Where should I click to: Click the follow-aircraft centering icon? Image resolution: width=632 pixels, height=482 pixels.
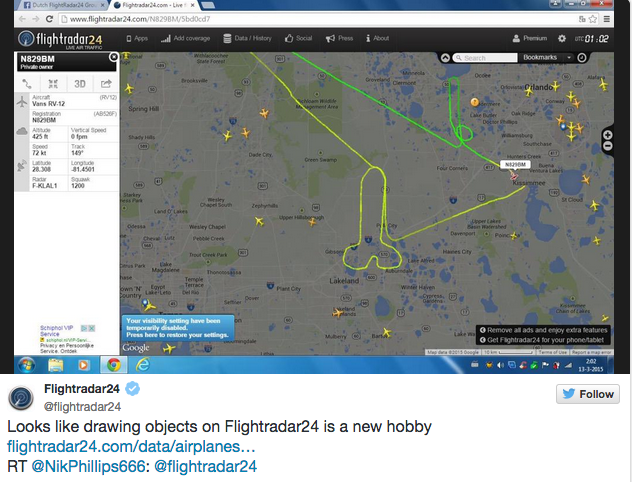tap(53, 84)
